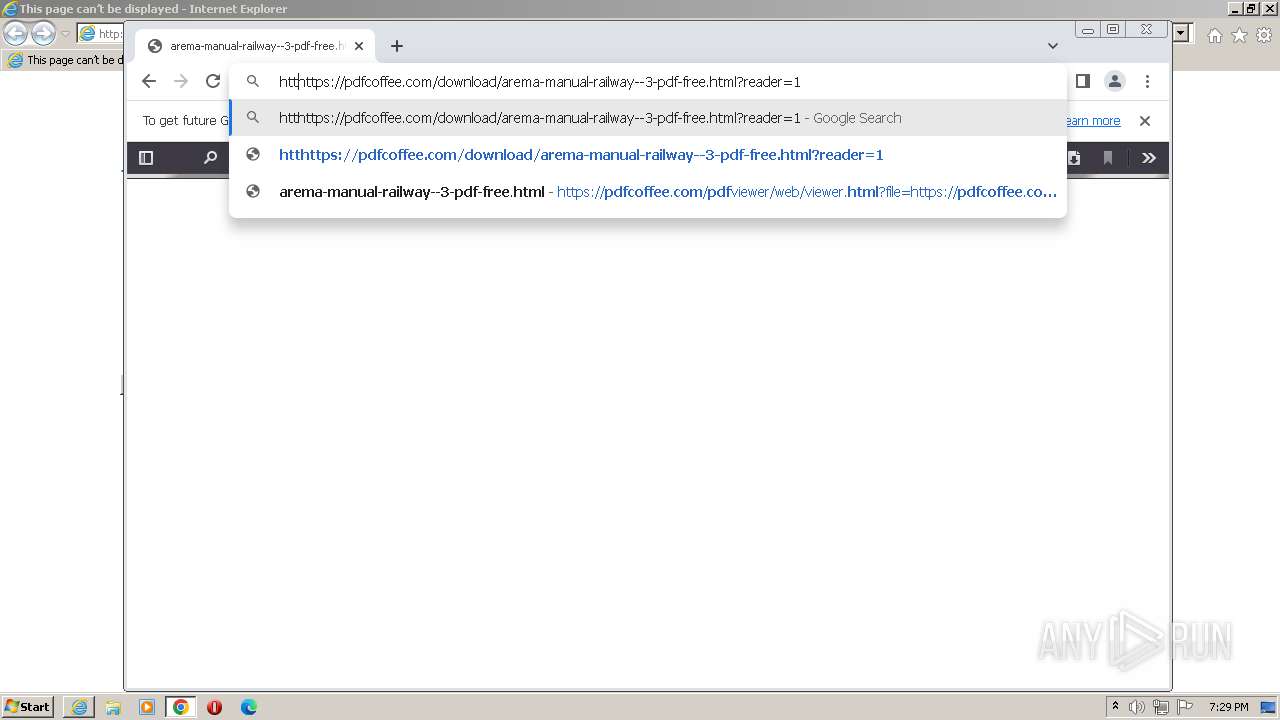Open a new Chrome tab

[397, 46]
